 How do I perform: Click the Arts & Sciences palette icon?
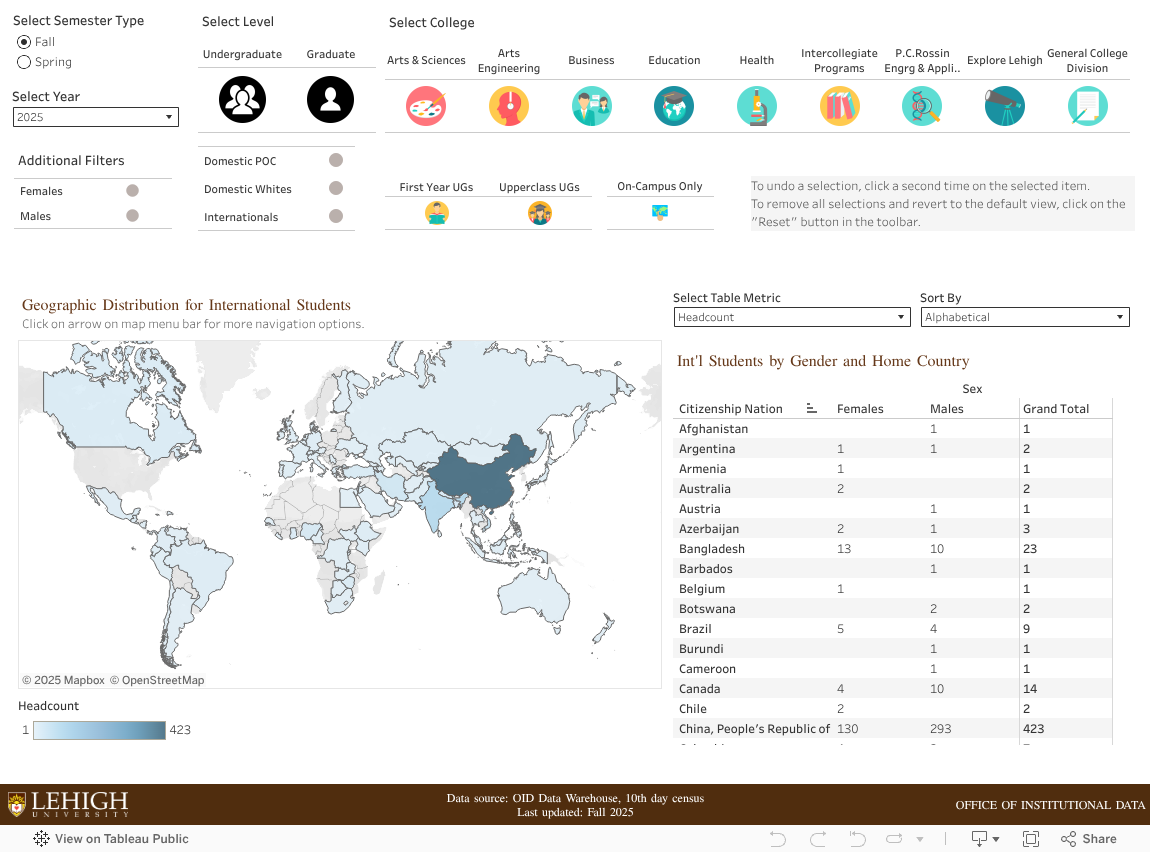[x=426, y=106]
